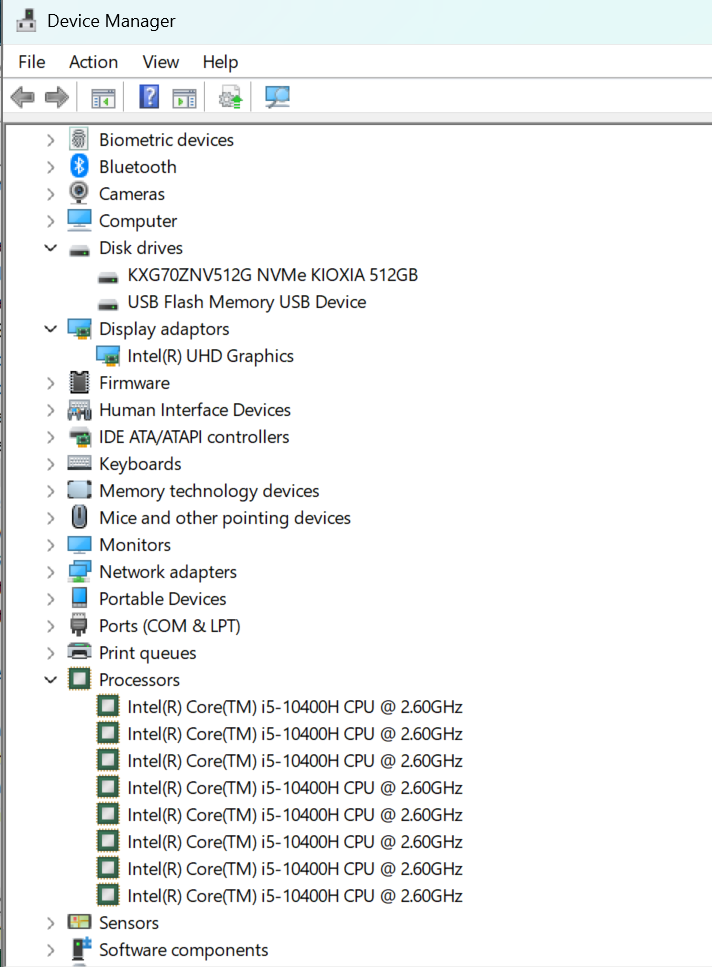Click the Device Manager title bar icon
This screenshot has width=712, height=967.
tap(26, 20)
